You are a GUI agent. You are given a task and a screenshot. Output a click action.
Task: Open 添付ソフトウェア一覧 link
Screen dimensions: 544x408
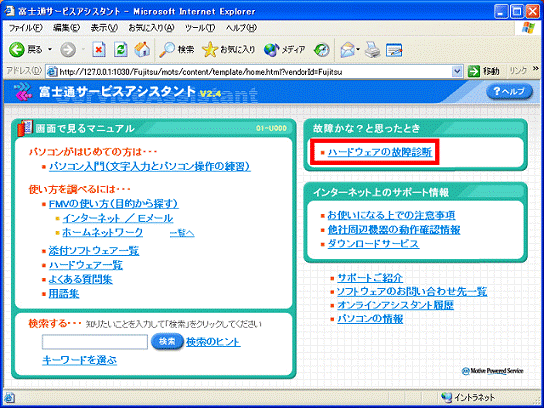coord(94,250)
